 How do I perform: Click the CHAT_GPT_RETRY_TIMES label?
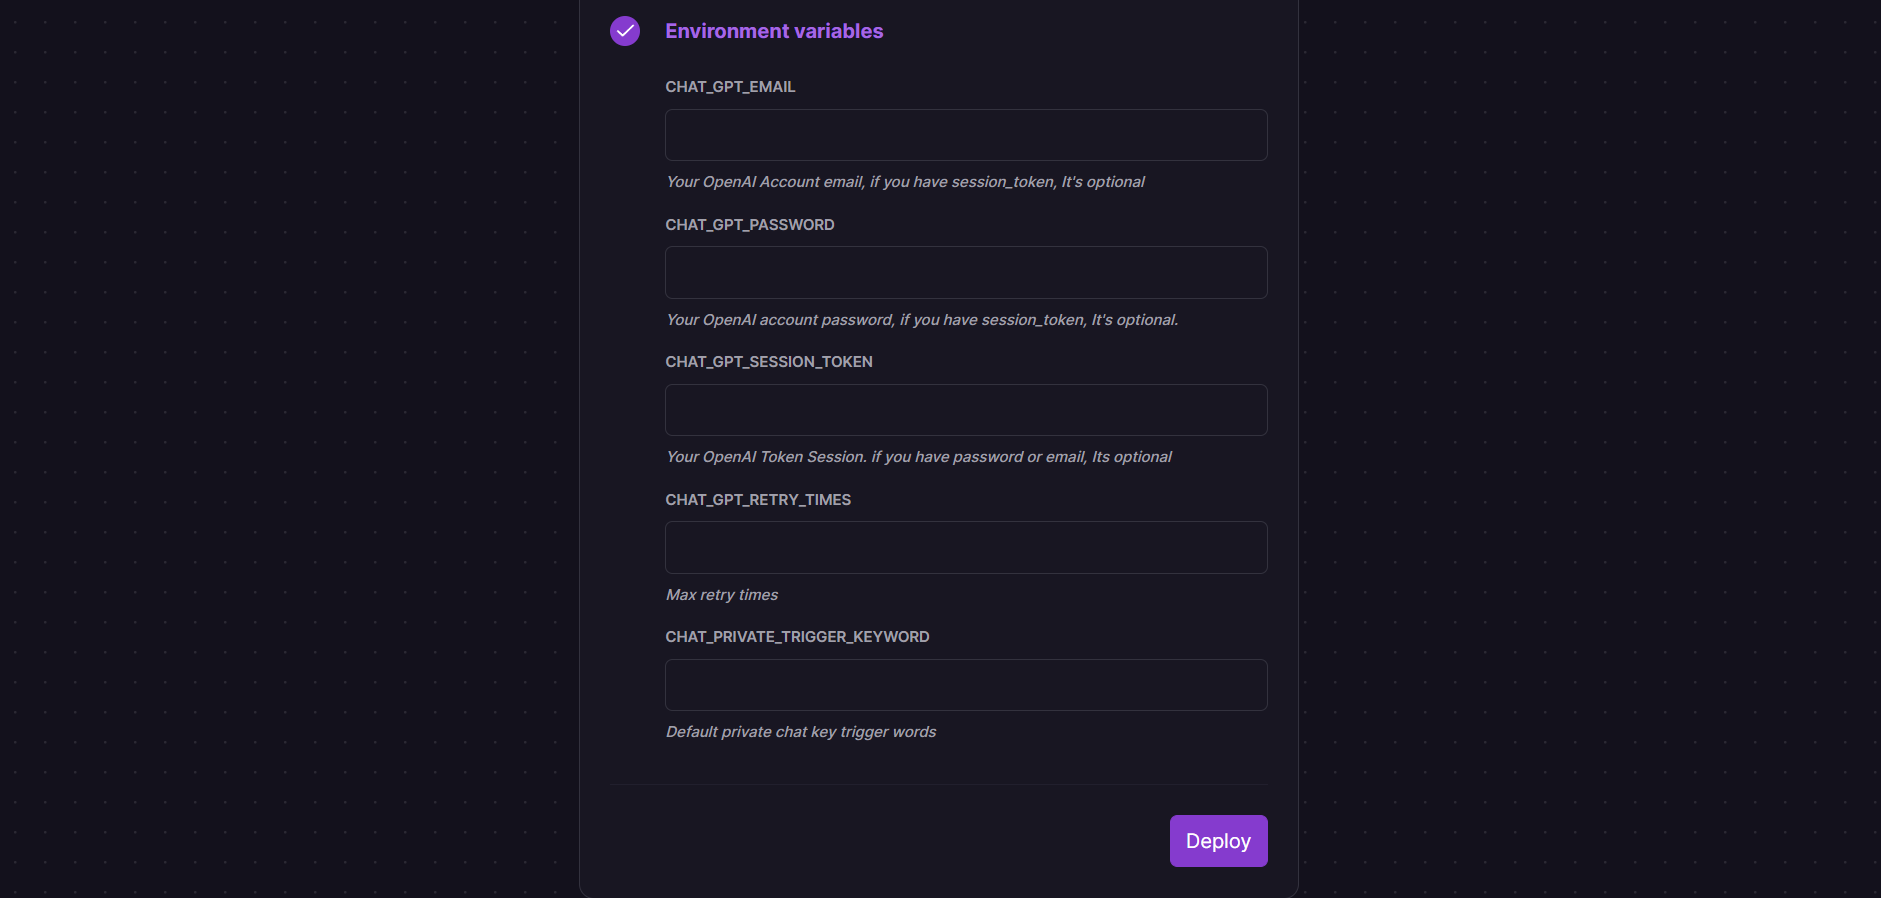click(758, 500)
